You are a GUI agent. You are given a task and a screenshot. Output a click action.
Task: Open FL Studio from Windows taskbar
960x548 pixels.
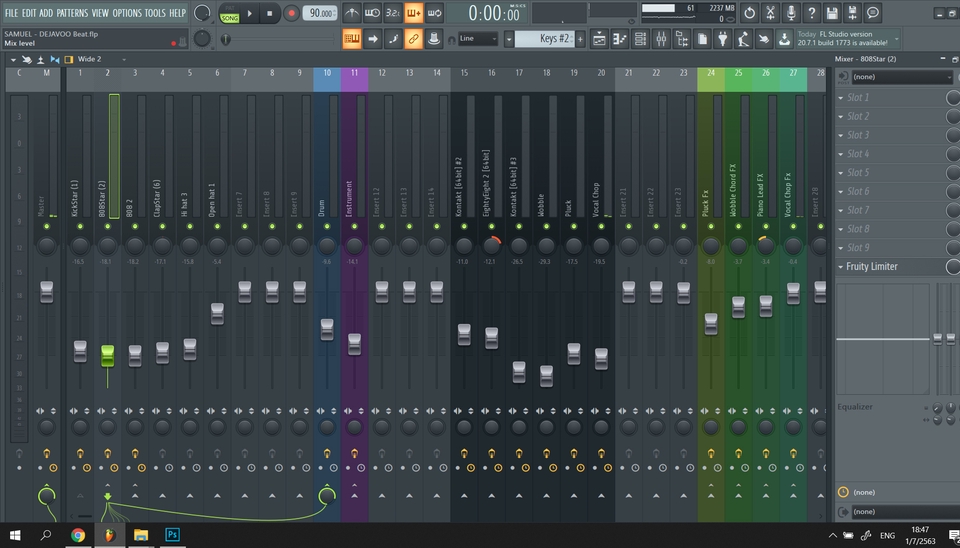pyautogui.click(x=109, y=535)
